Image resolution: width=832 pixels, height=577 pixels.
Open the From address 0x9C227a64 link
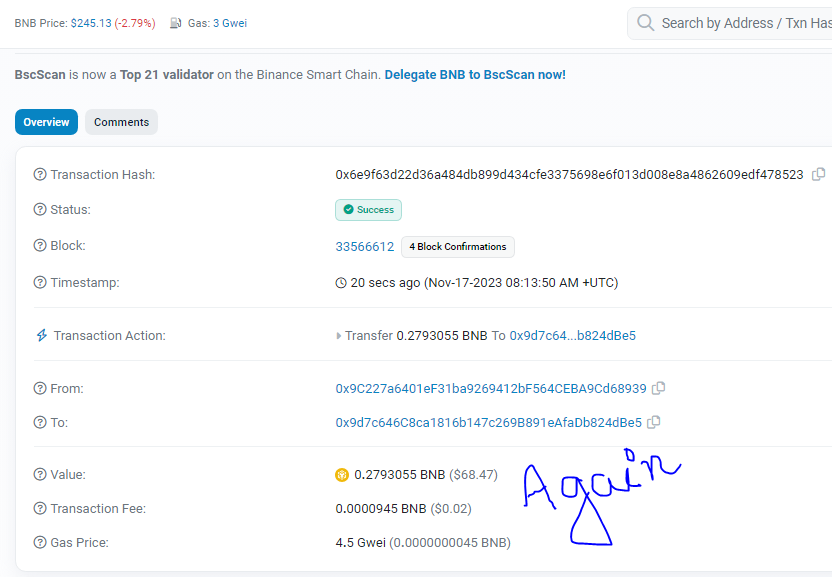(491, 389)
